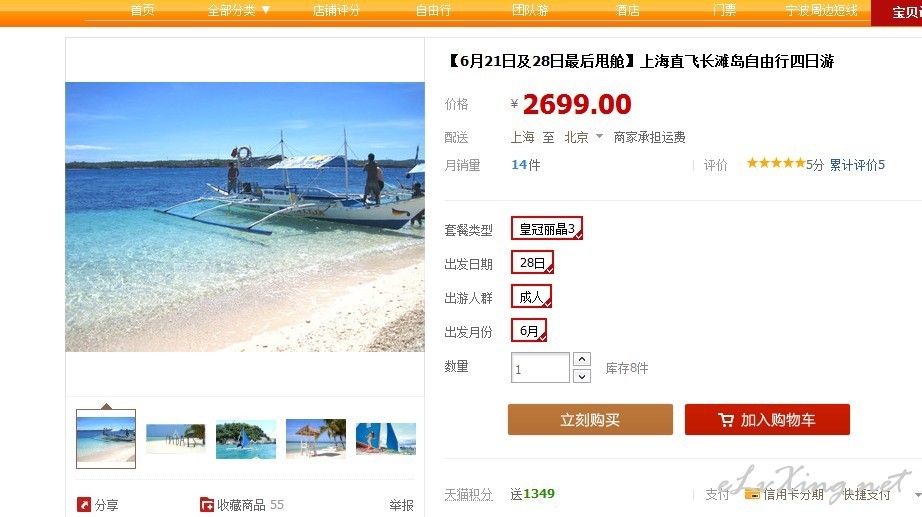Viewport: 922px width, 517px height.
Task: Decrease quantity with the down arrow
Action: point(582,376)
